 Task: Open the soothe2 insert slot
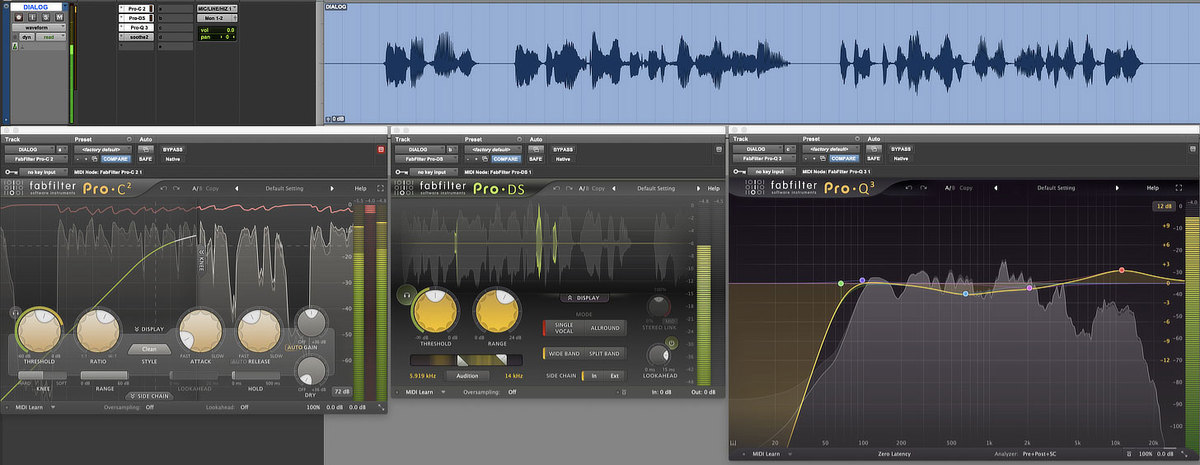tap(136, 37)
